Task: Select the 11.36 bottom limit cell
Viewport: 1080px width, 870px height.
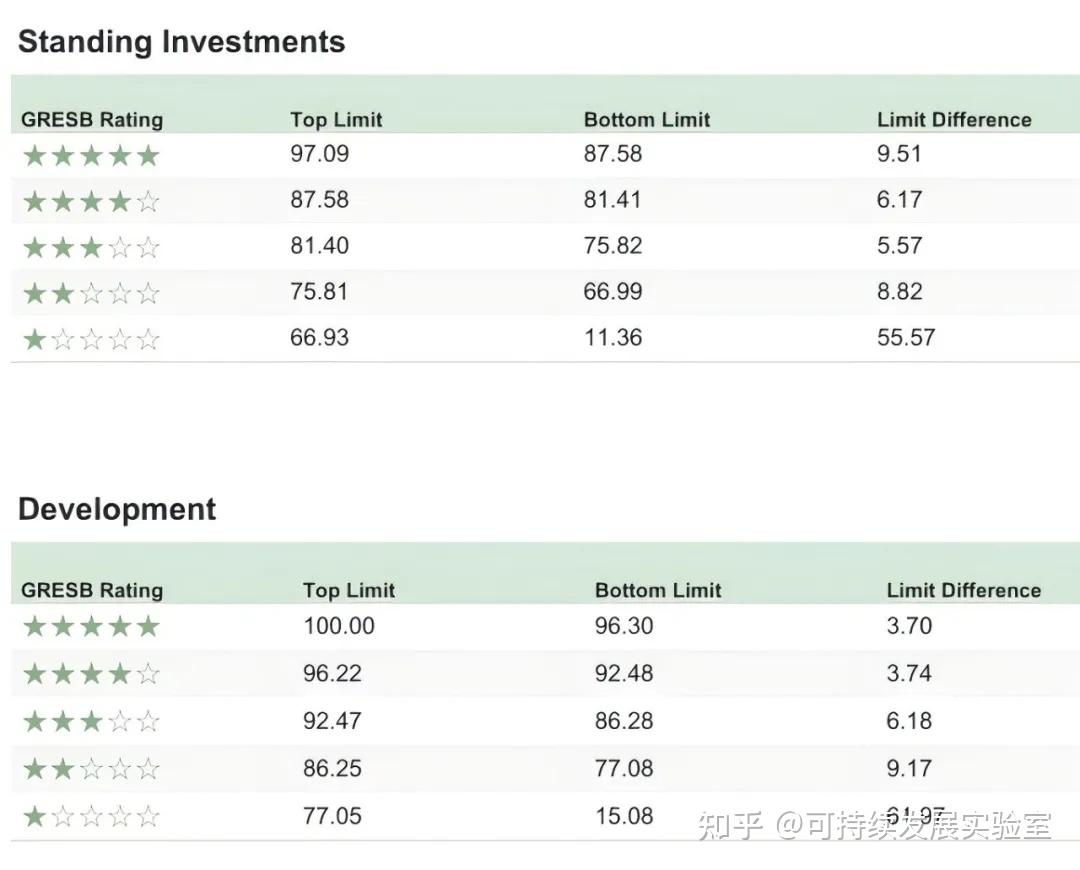Action: point(613,338)
